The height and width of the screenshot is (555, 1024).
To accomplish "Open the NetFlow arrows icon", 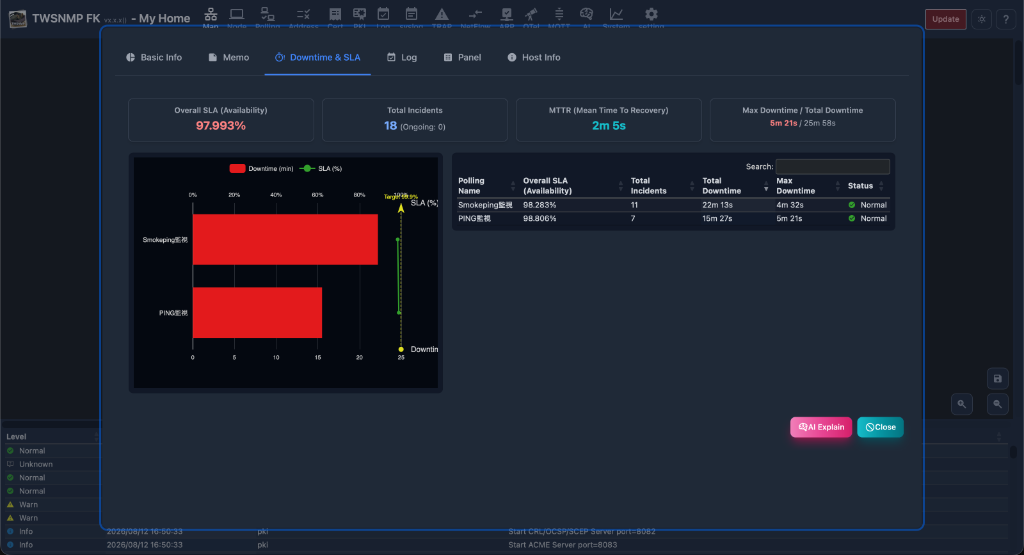I will tap(475, 14).
